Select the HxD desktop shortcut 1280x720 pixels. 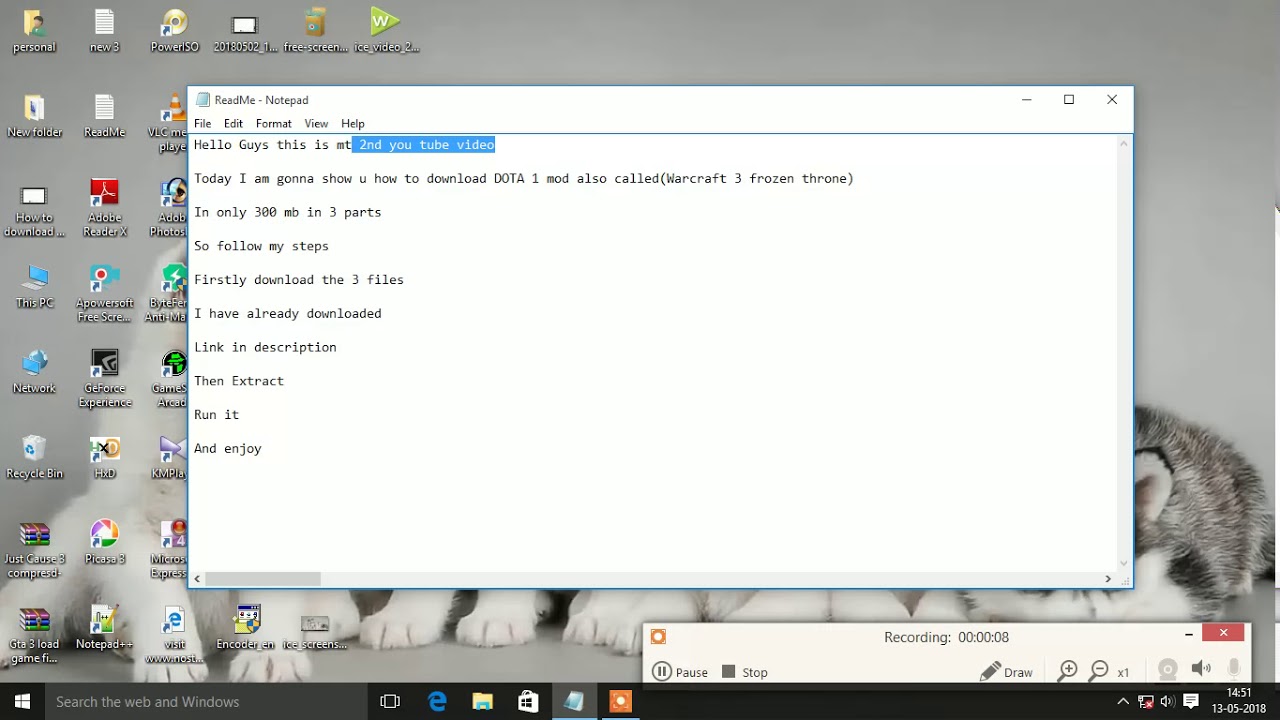104,457
